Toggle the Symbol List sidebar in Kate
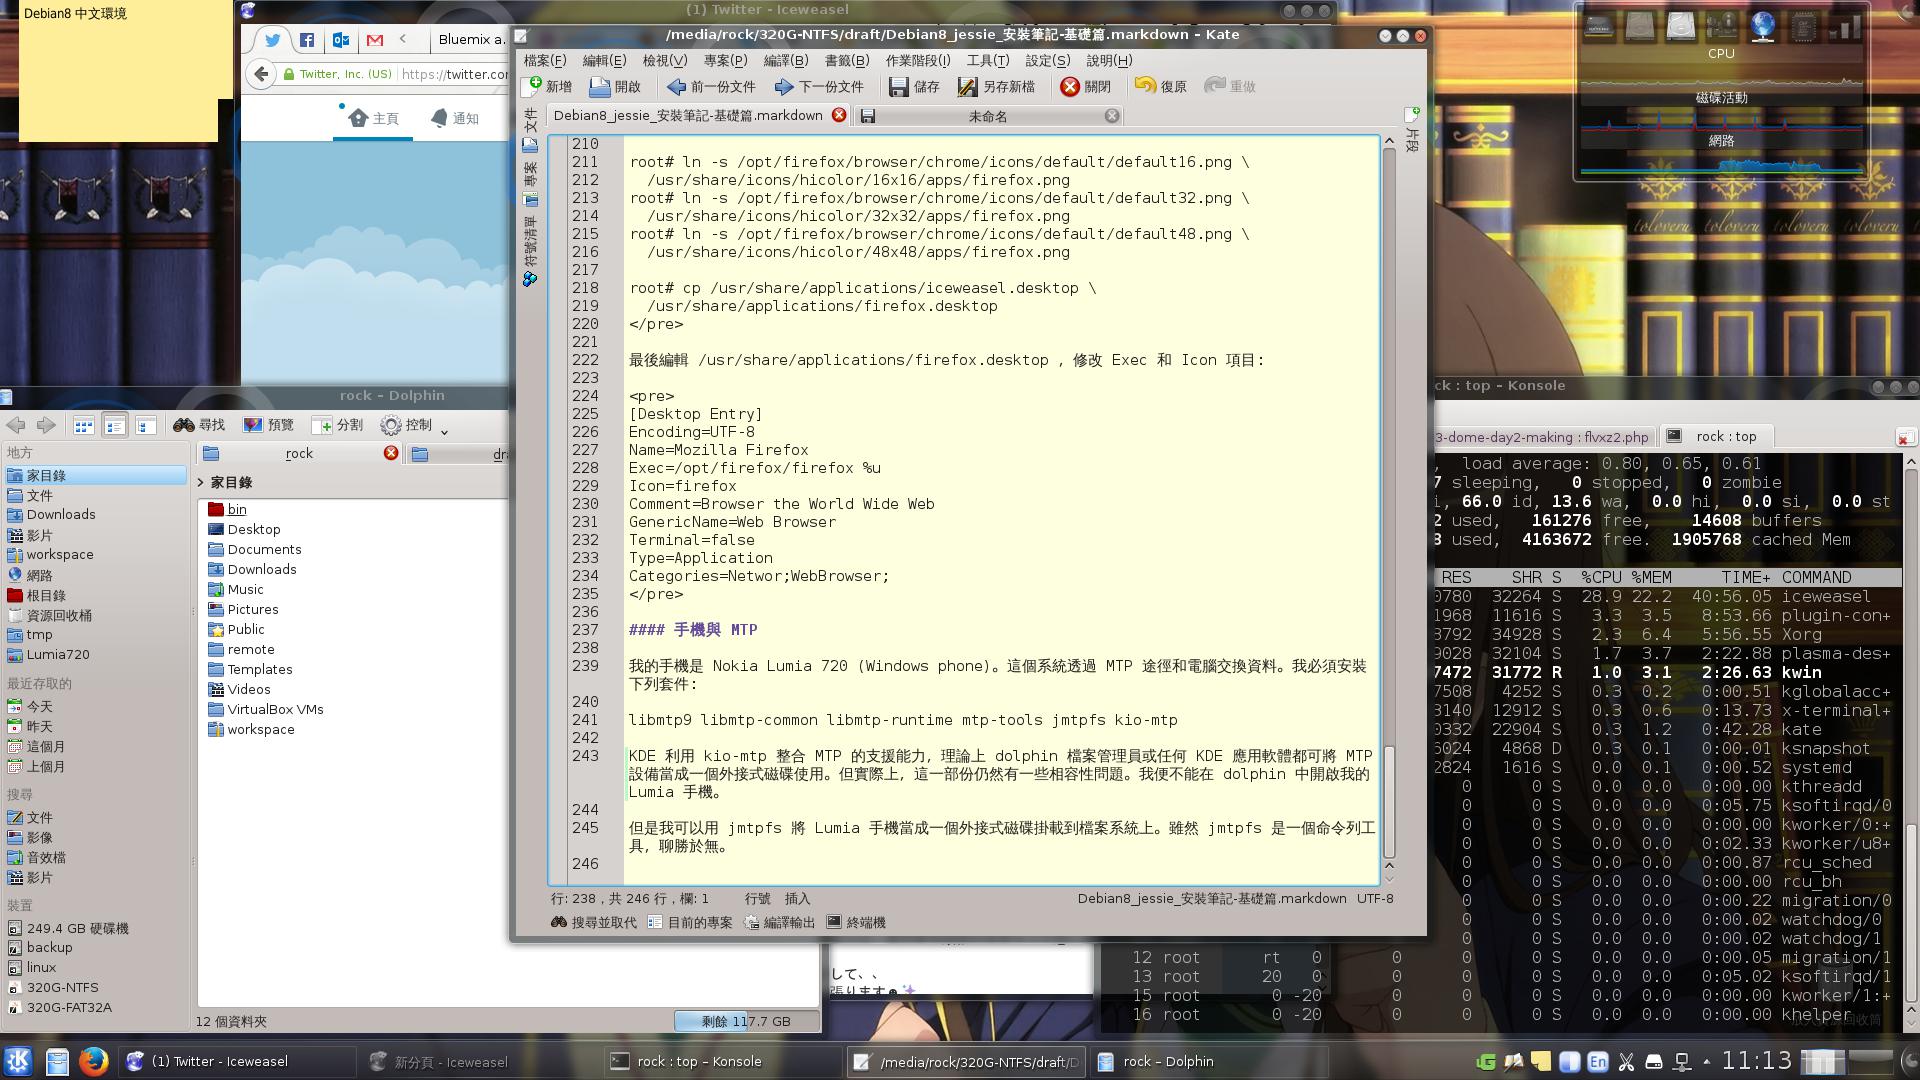 (530, 251)
